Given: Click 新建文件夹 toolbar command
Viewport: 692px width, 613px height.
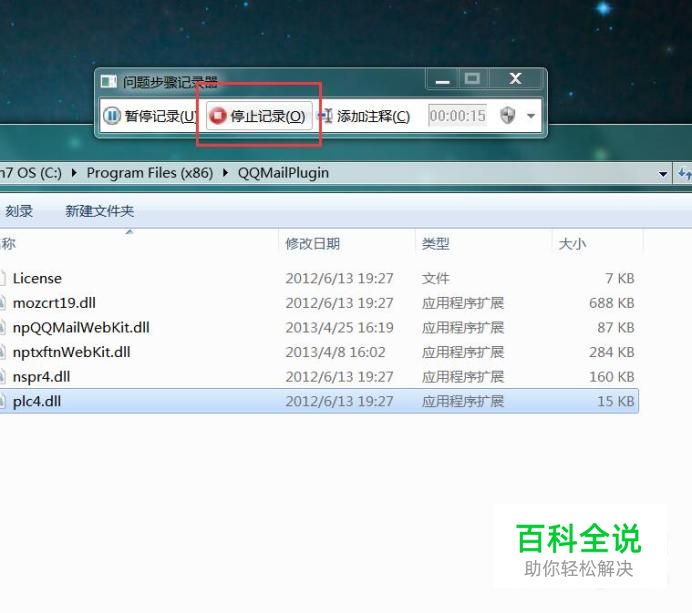Looking at the screenshot, I should 99,211.
